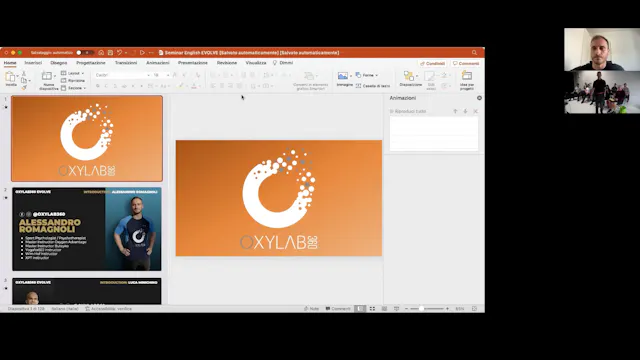Click Accessibilità: verifica in status bar
Image resolution: width=640 pixels, height=360 pixels.
tap(109, 309)
